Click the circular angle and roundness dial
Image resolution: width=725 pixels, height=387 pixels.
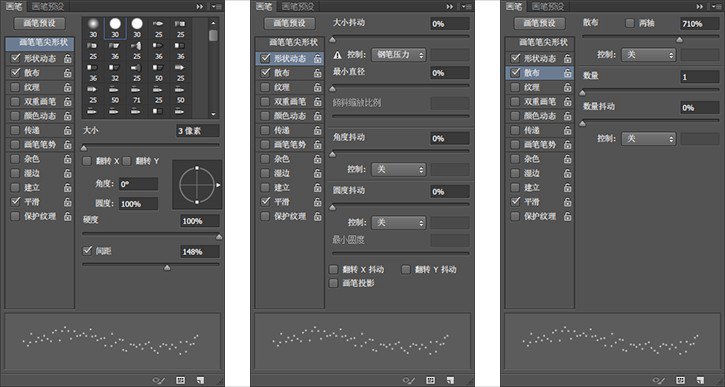[x=197, y=185]
